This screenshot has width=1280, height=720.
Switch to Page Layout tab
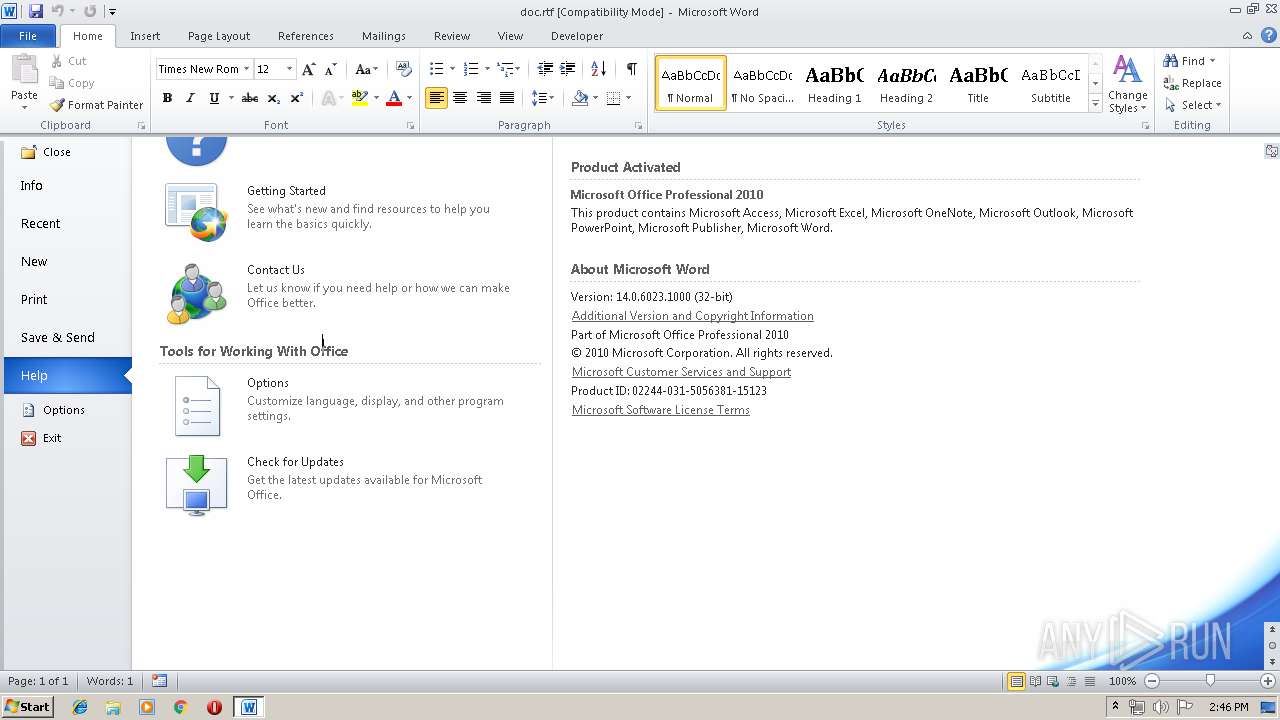click(x=219, y=36)
